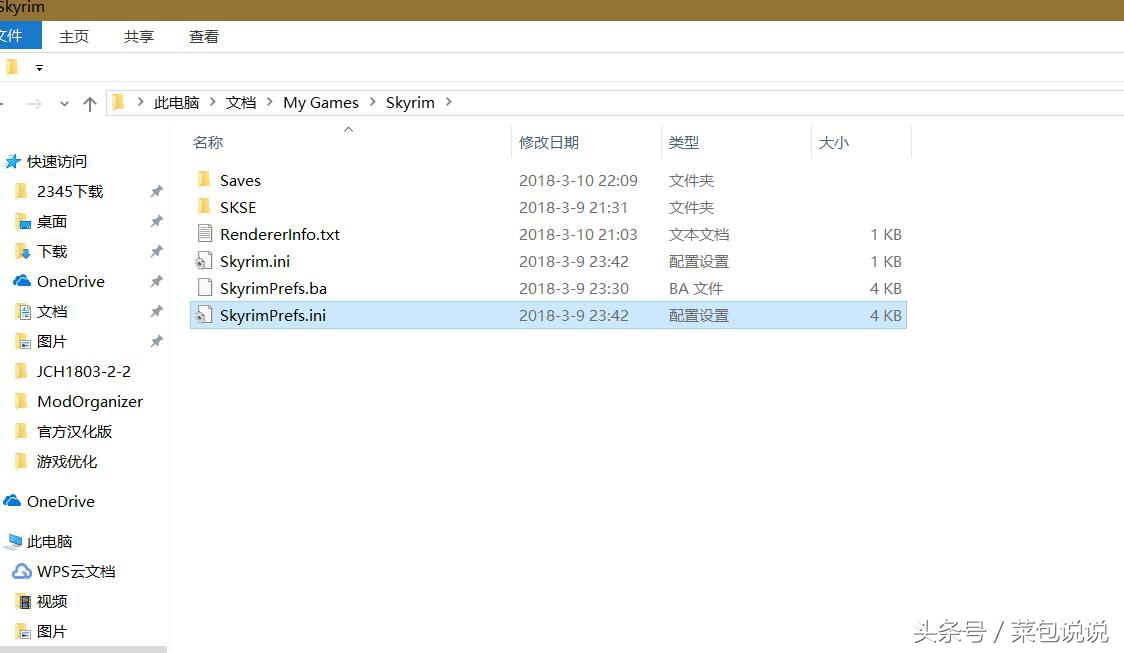The image size is (1124, 653).
Task: Unpin OneDrive using its pin icon
Action: click(x=156, y=281)
